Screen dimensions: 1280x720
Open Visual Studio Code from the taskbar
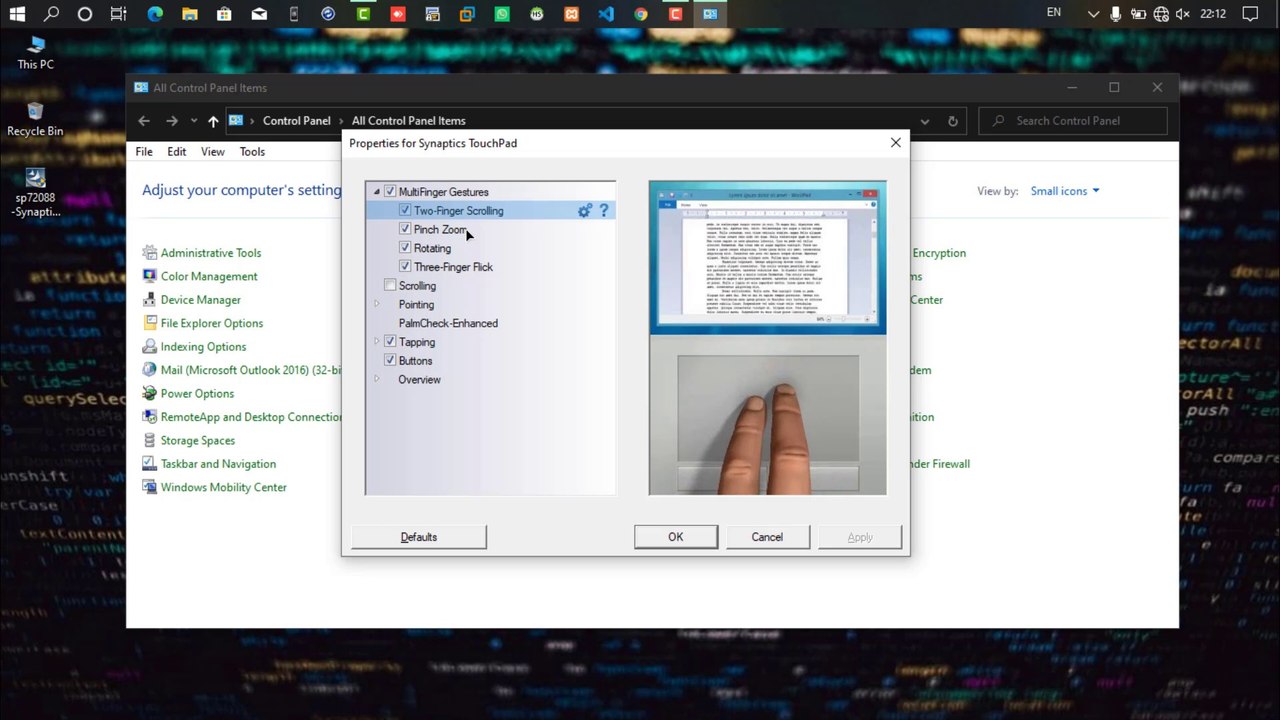click(x=606, y=14)
